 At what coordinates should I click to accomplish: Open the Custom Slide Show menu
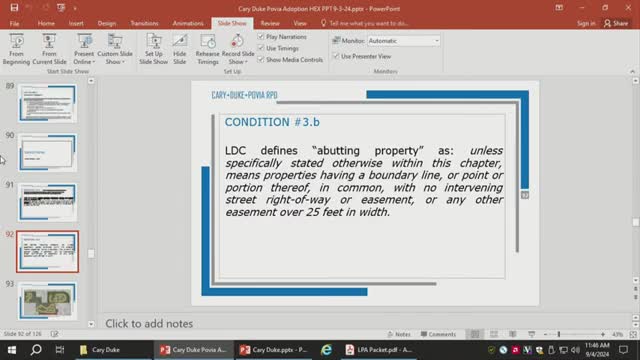115,49
